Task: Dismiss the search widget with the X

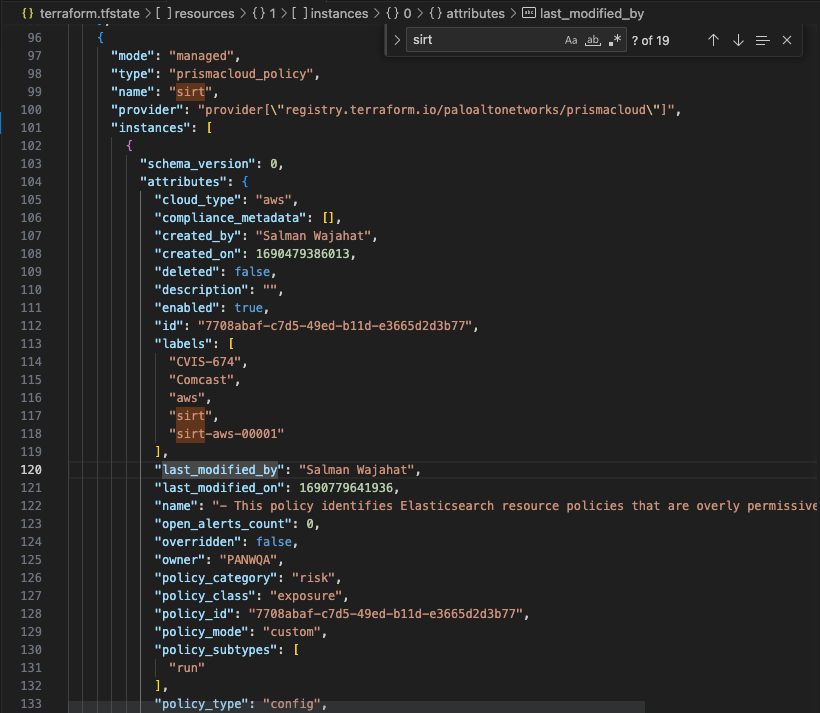Action: (x=785, y=40)
